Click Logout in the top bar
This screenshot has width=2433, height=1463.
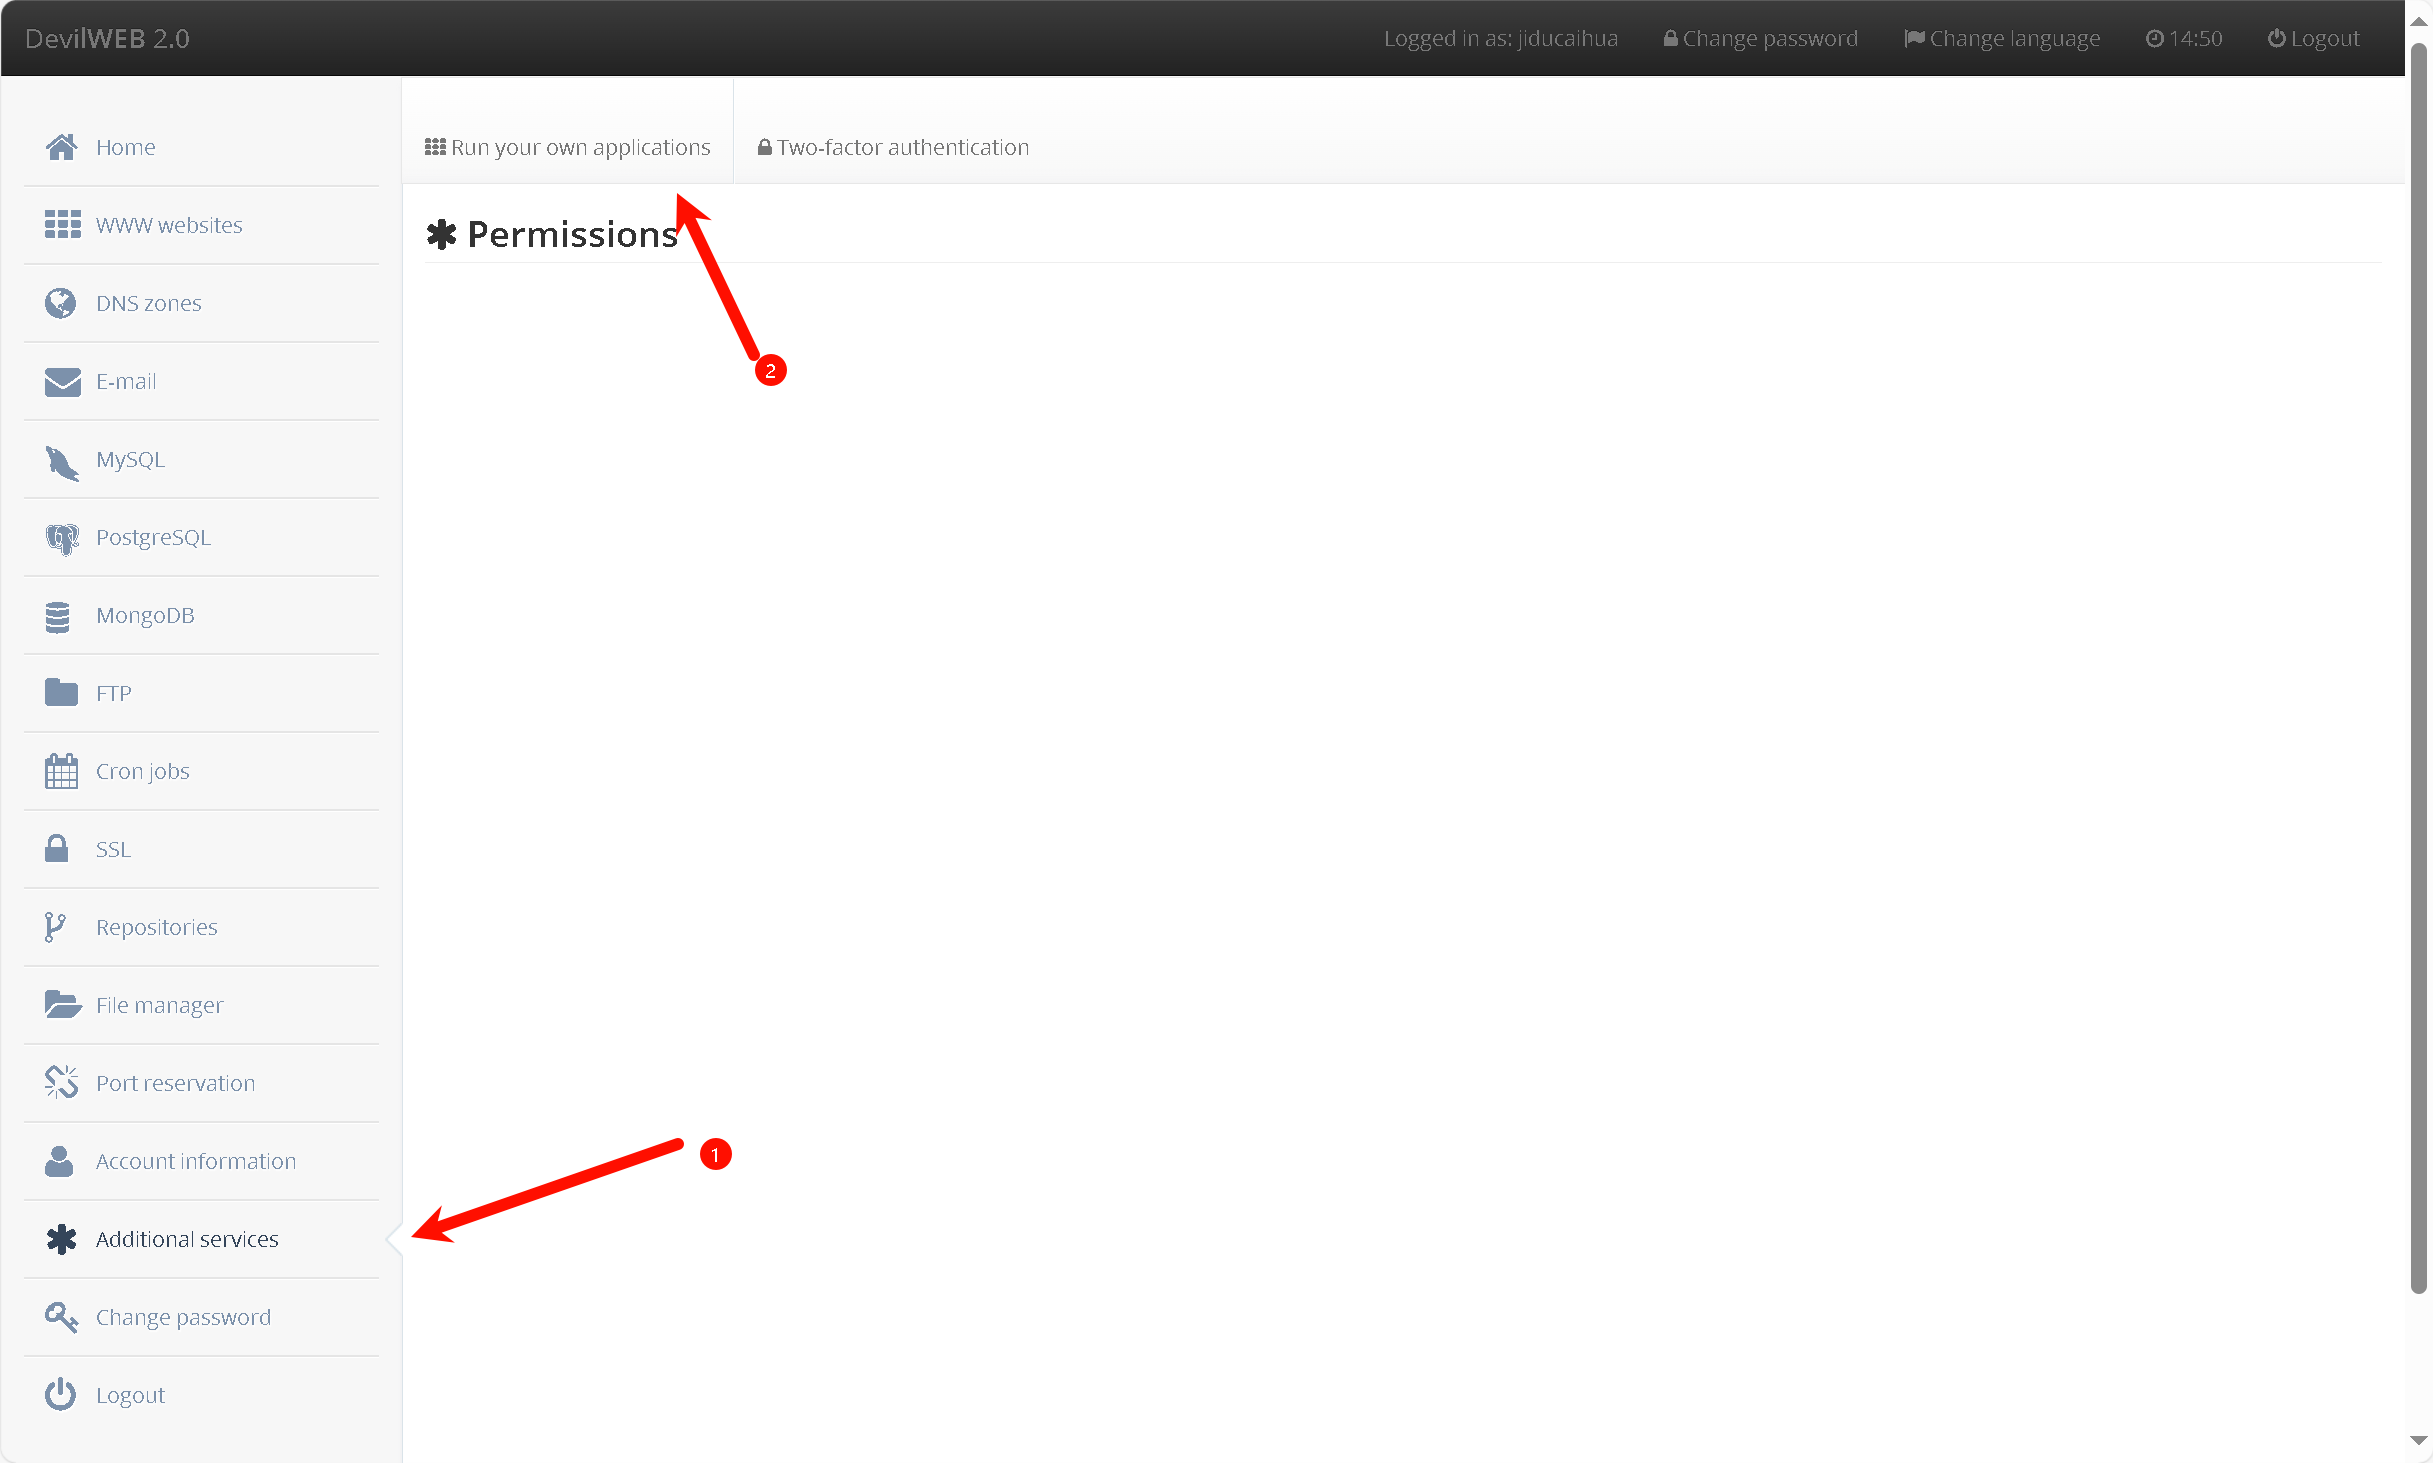pos(2313,38)
